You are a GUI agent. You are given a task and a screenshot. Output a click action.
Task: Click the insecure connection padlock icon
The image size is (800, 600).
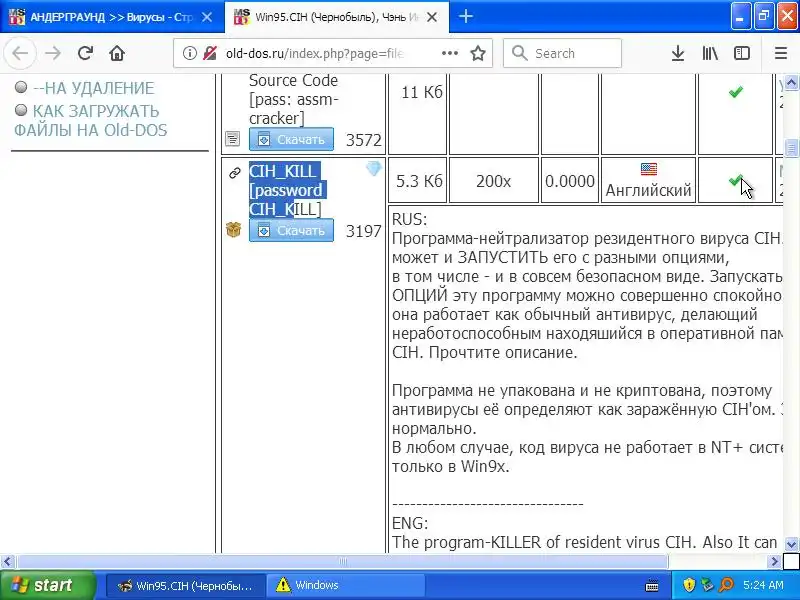click(x=210, y=53)
